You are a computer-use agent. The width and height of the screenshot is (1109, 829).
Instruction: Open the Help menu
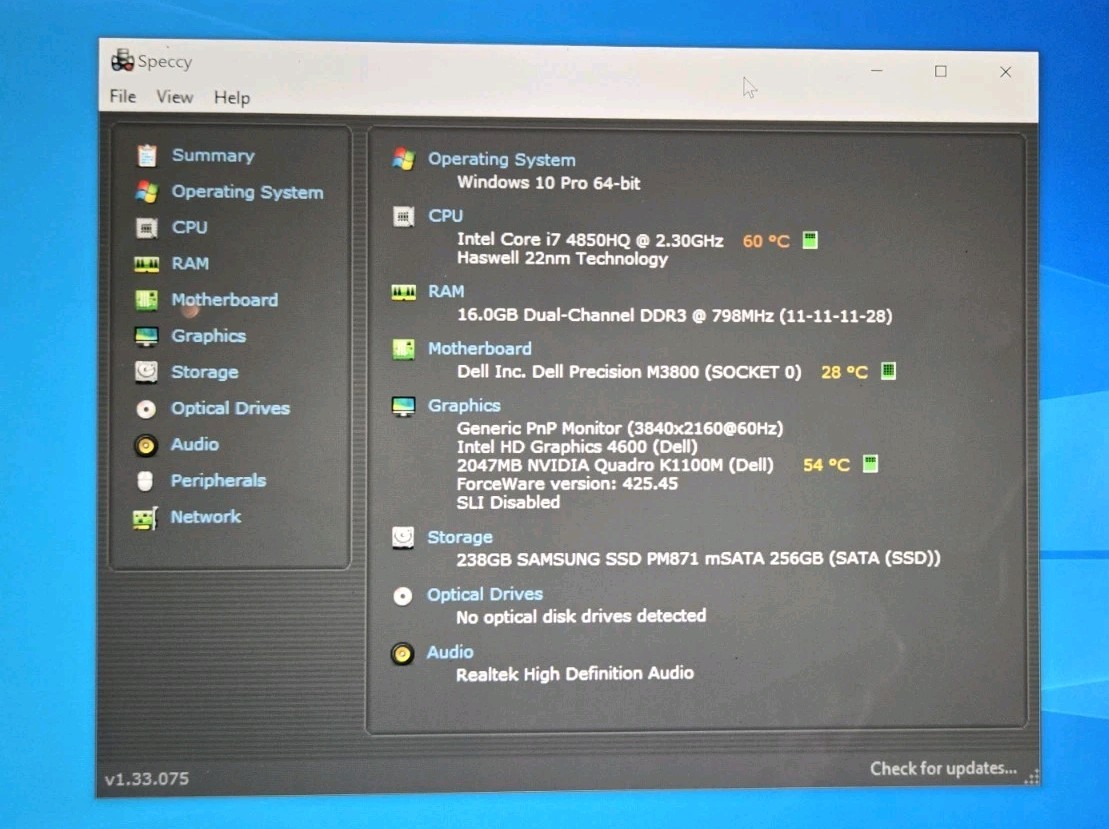pos(232,98)
